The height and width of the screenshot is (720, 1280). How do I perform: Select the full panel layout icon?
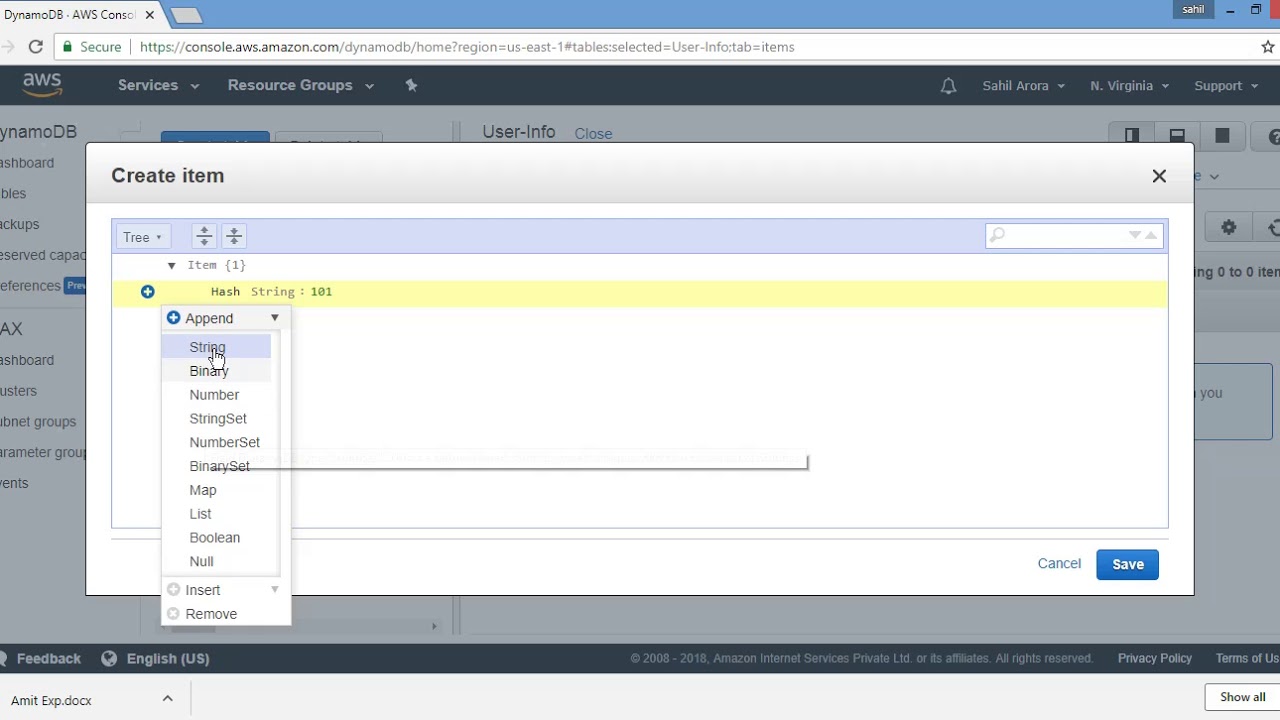click(x=1222, y=135)
